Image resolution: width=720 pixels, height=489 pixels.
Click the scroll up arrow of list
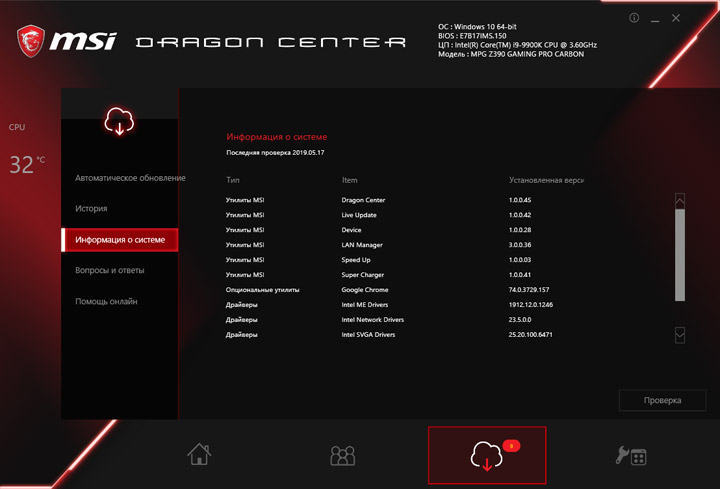coord(680,201)
